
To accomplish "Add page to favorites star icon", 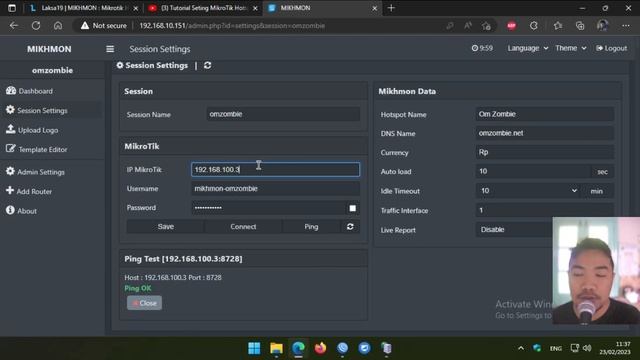I will pos(486,26).
